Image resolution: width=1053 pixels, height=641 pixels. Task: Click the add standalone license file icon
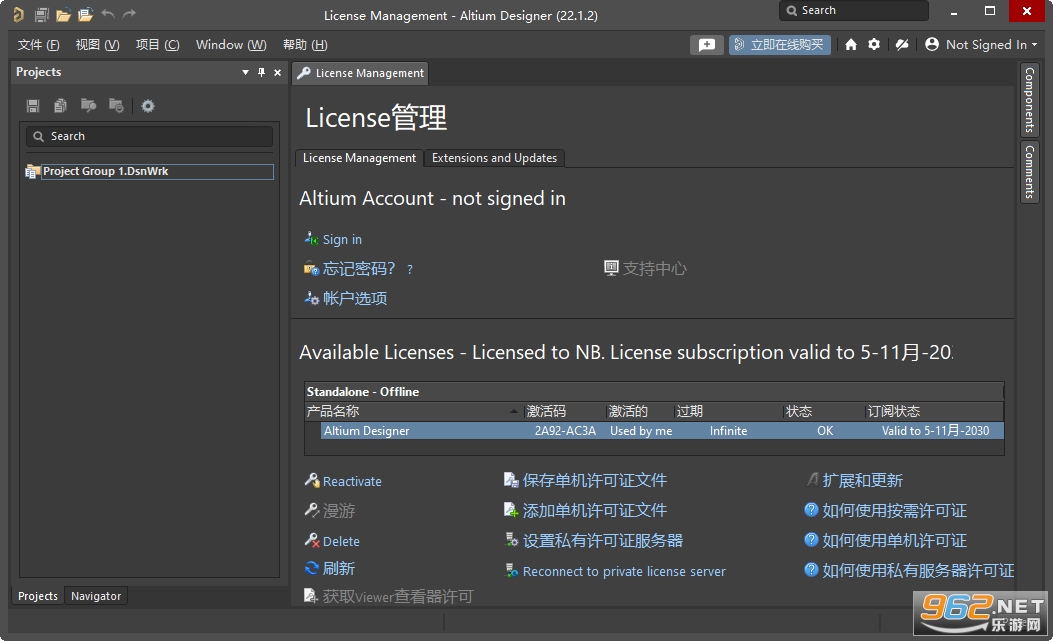click(x=511, y=510)
